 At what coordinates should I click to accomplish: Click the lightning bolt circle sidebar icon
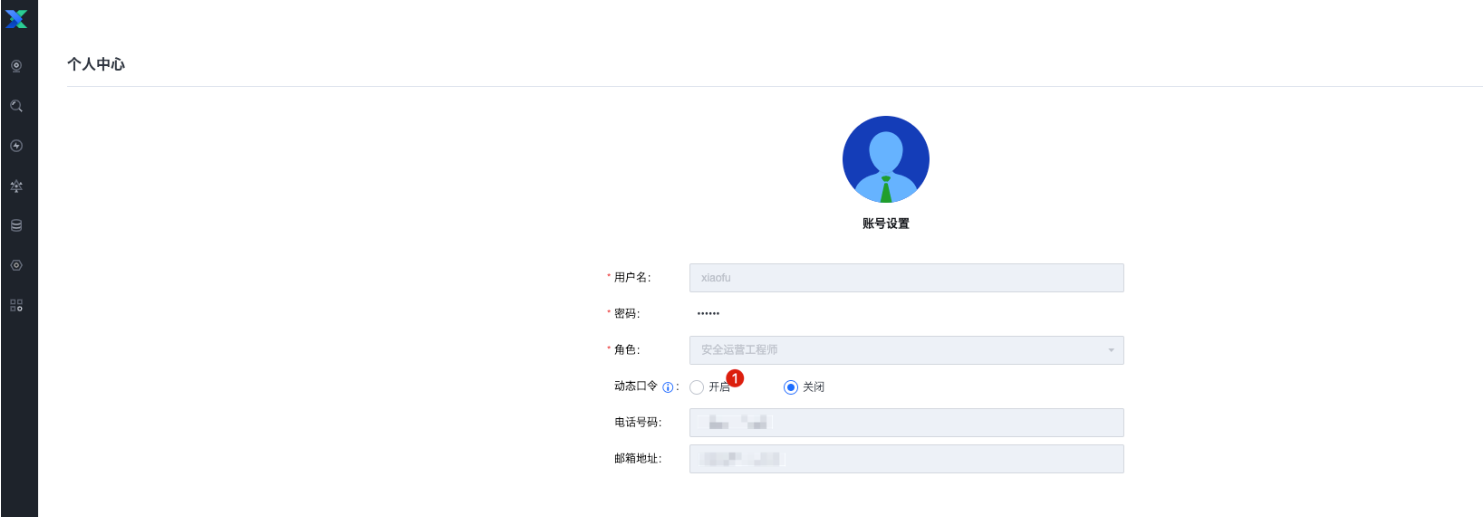[16, 146]
